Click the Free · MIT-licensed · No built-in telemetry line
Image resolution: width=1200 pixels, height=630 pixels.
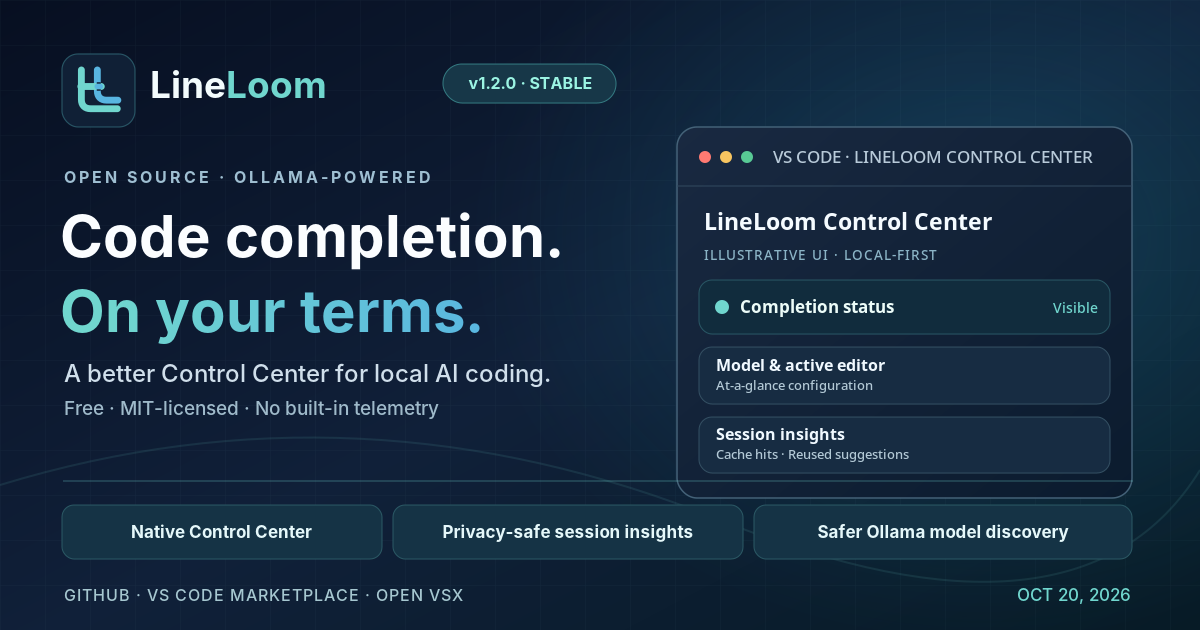click(251, 408)
